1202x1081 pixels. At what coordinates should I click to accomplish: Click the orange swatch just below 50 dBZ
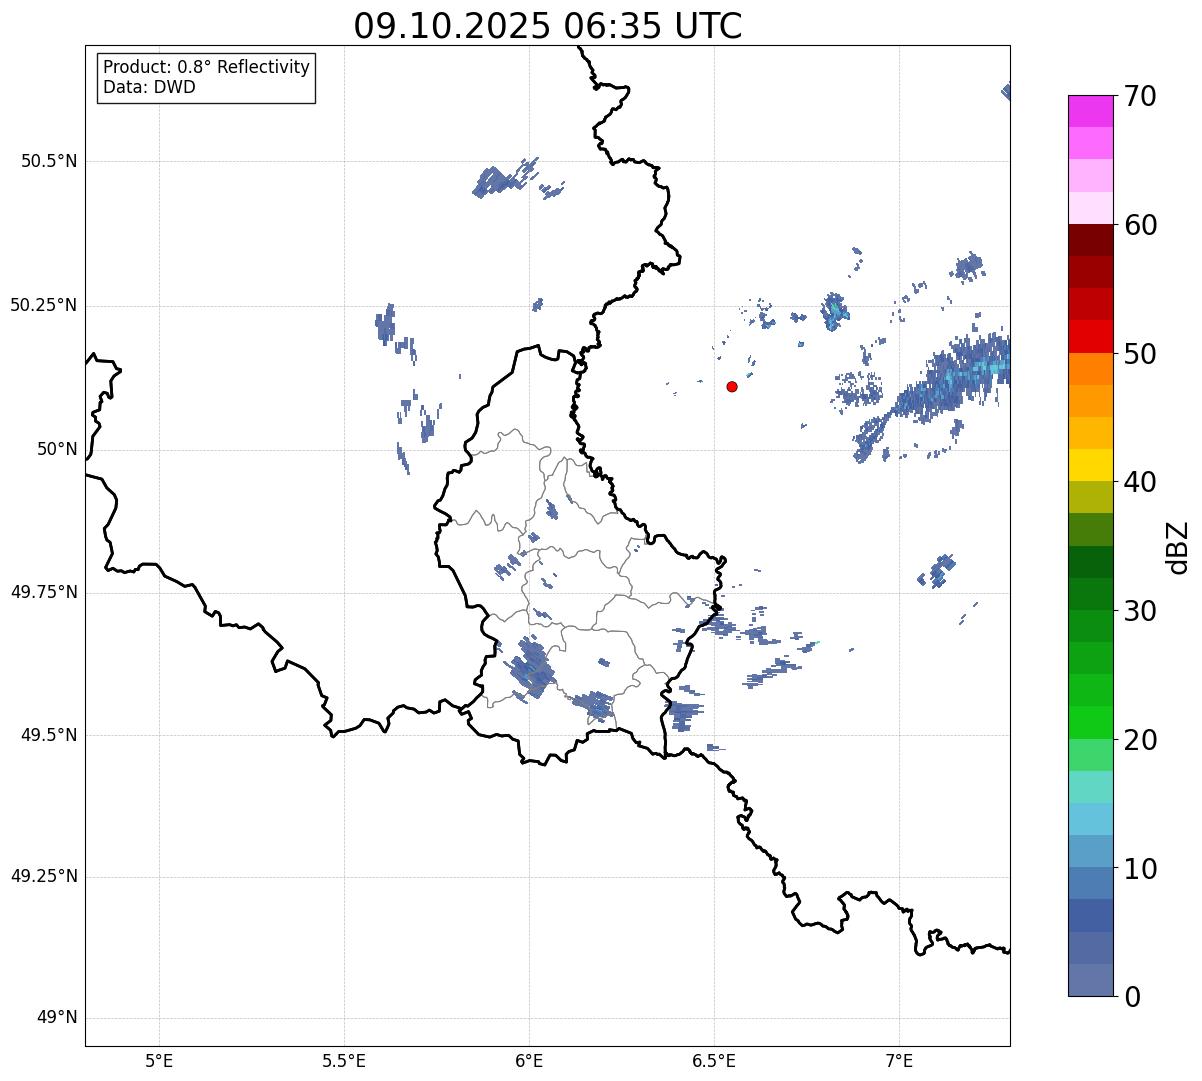(x=1091, y=369)
